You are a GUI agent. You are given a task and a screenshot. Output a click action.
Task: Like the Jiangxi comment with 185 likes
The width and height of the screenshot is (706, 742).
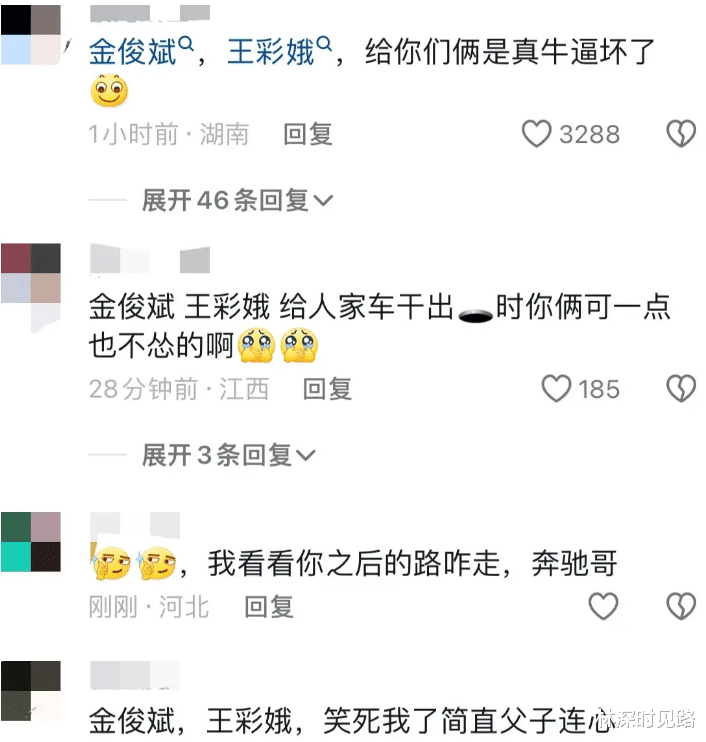click(556, 389)
